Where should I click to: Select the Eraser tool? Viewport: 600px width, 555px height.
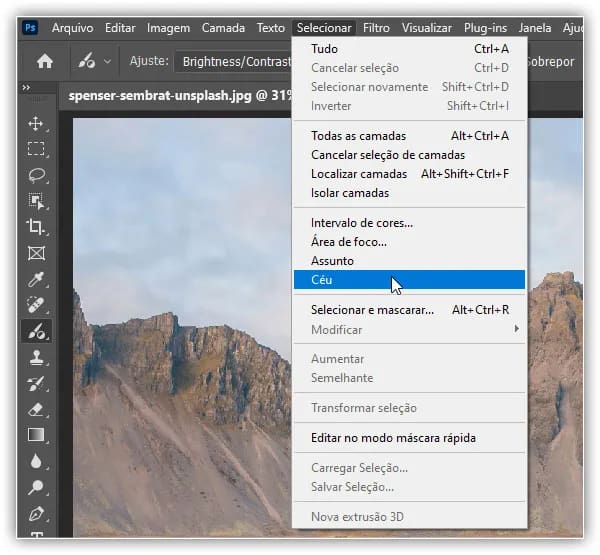tap(36, 409)
